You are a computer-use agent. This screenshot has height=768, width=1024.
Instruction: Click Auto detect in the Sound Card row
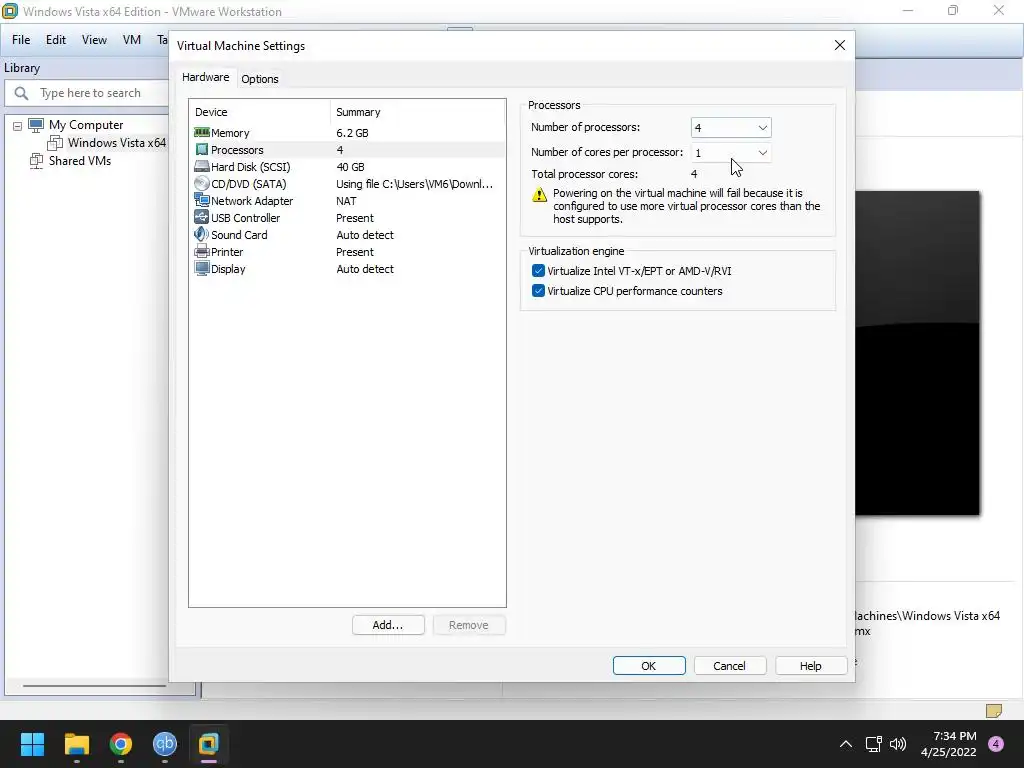click(x=364, y=234)
